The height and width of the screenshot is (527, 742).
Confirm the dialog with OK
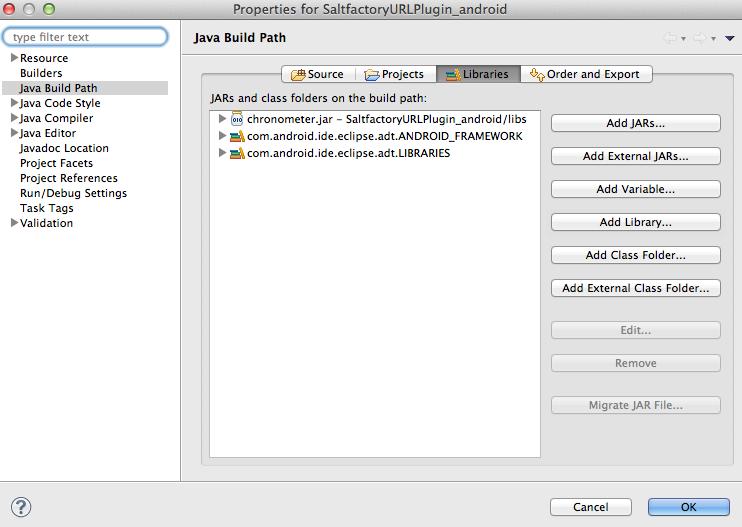pyautogui.click(x=689, y=507)
